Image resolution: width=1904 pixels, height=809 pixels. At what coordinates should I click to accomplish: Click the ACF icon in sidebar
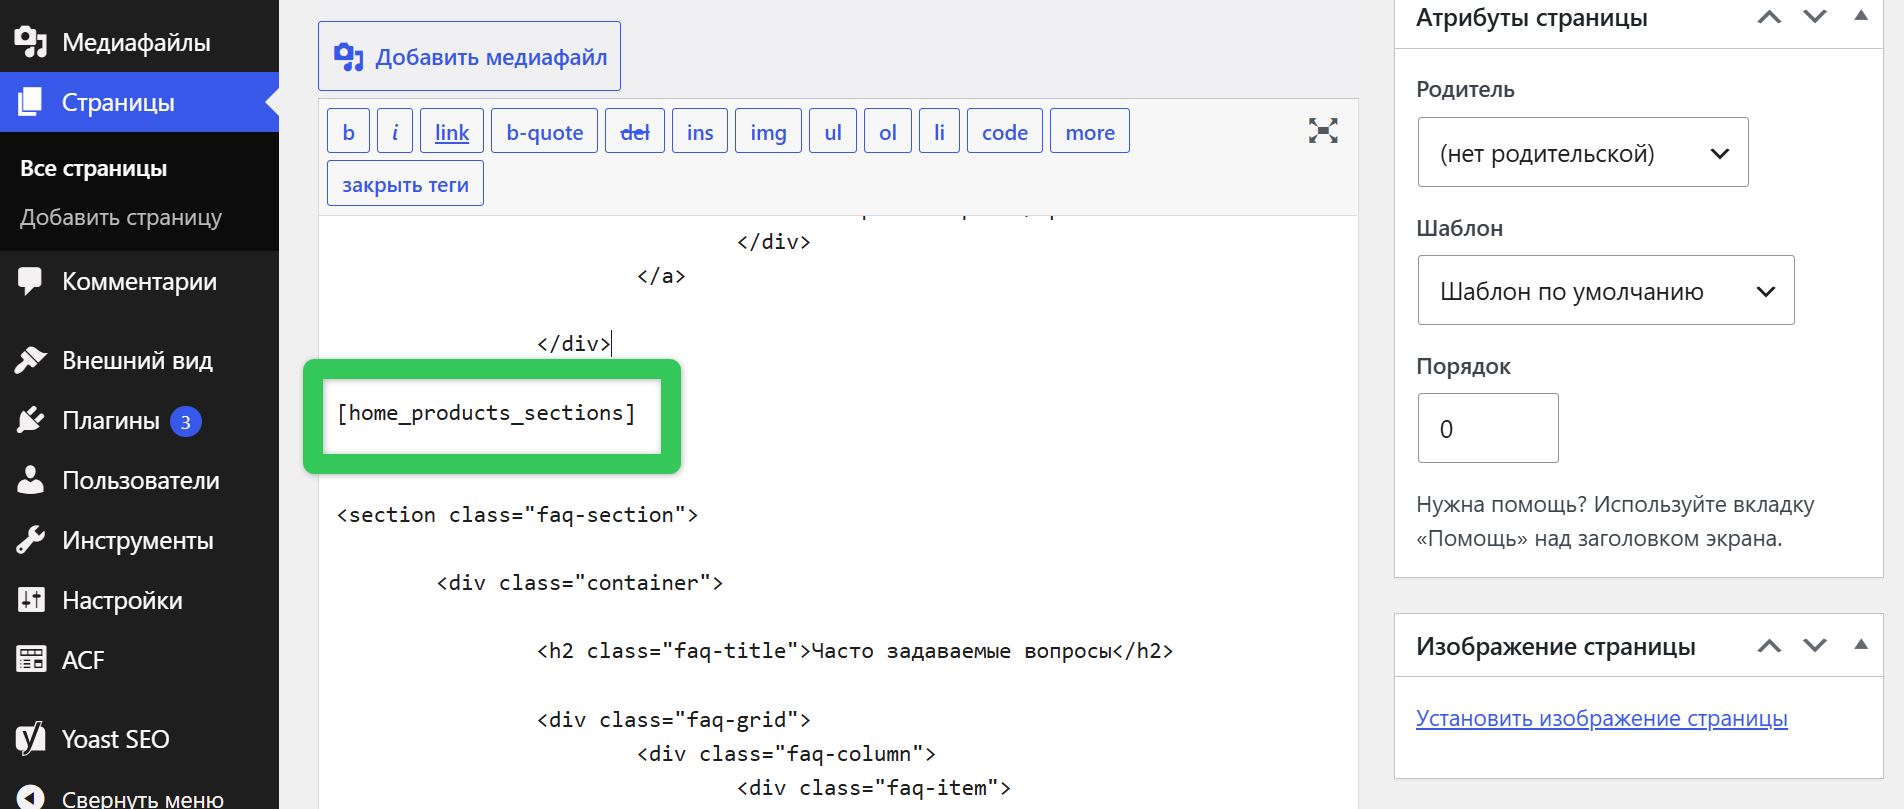(31, 659)
